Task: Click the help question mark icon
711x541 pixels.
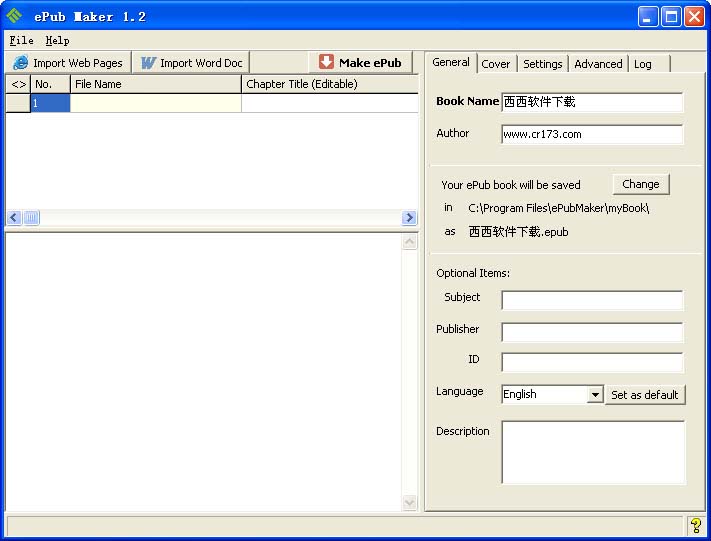Action: tap(696, 525)
